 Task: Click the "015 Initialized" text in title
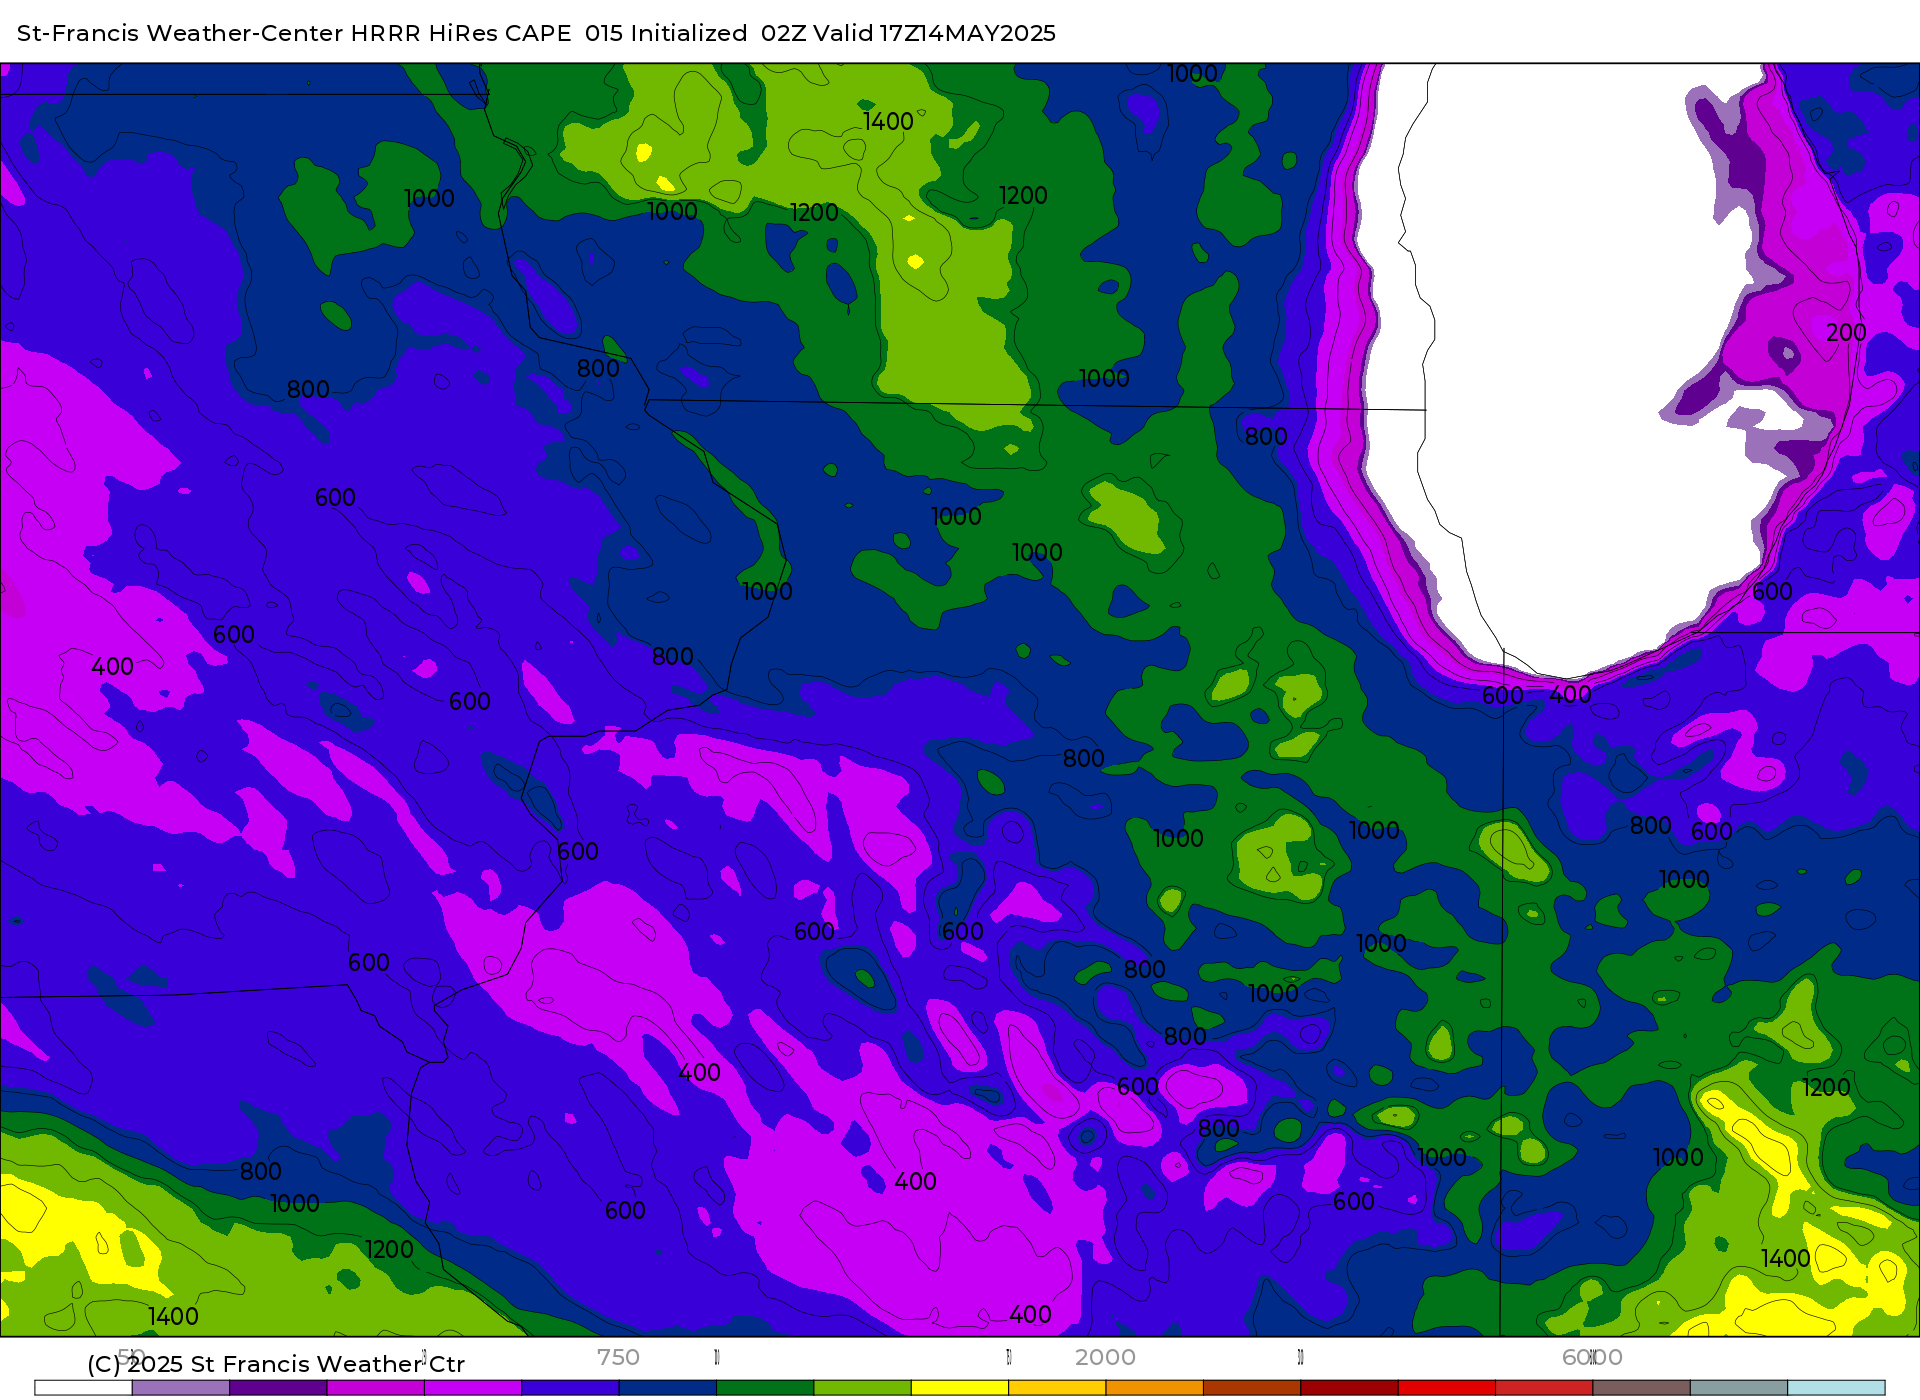coord(666,33)
